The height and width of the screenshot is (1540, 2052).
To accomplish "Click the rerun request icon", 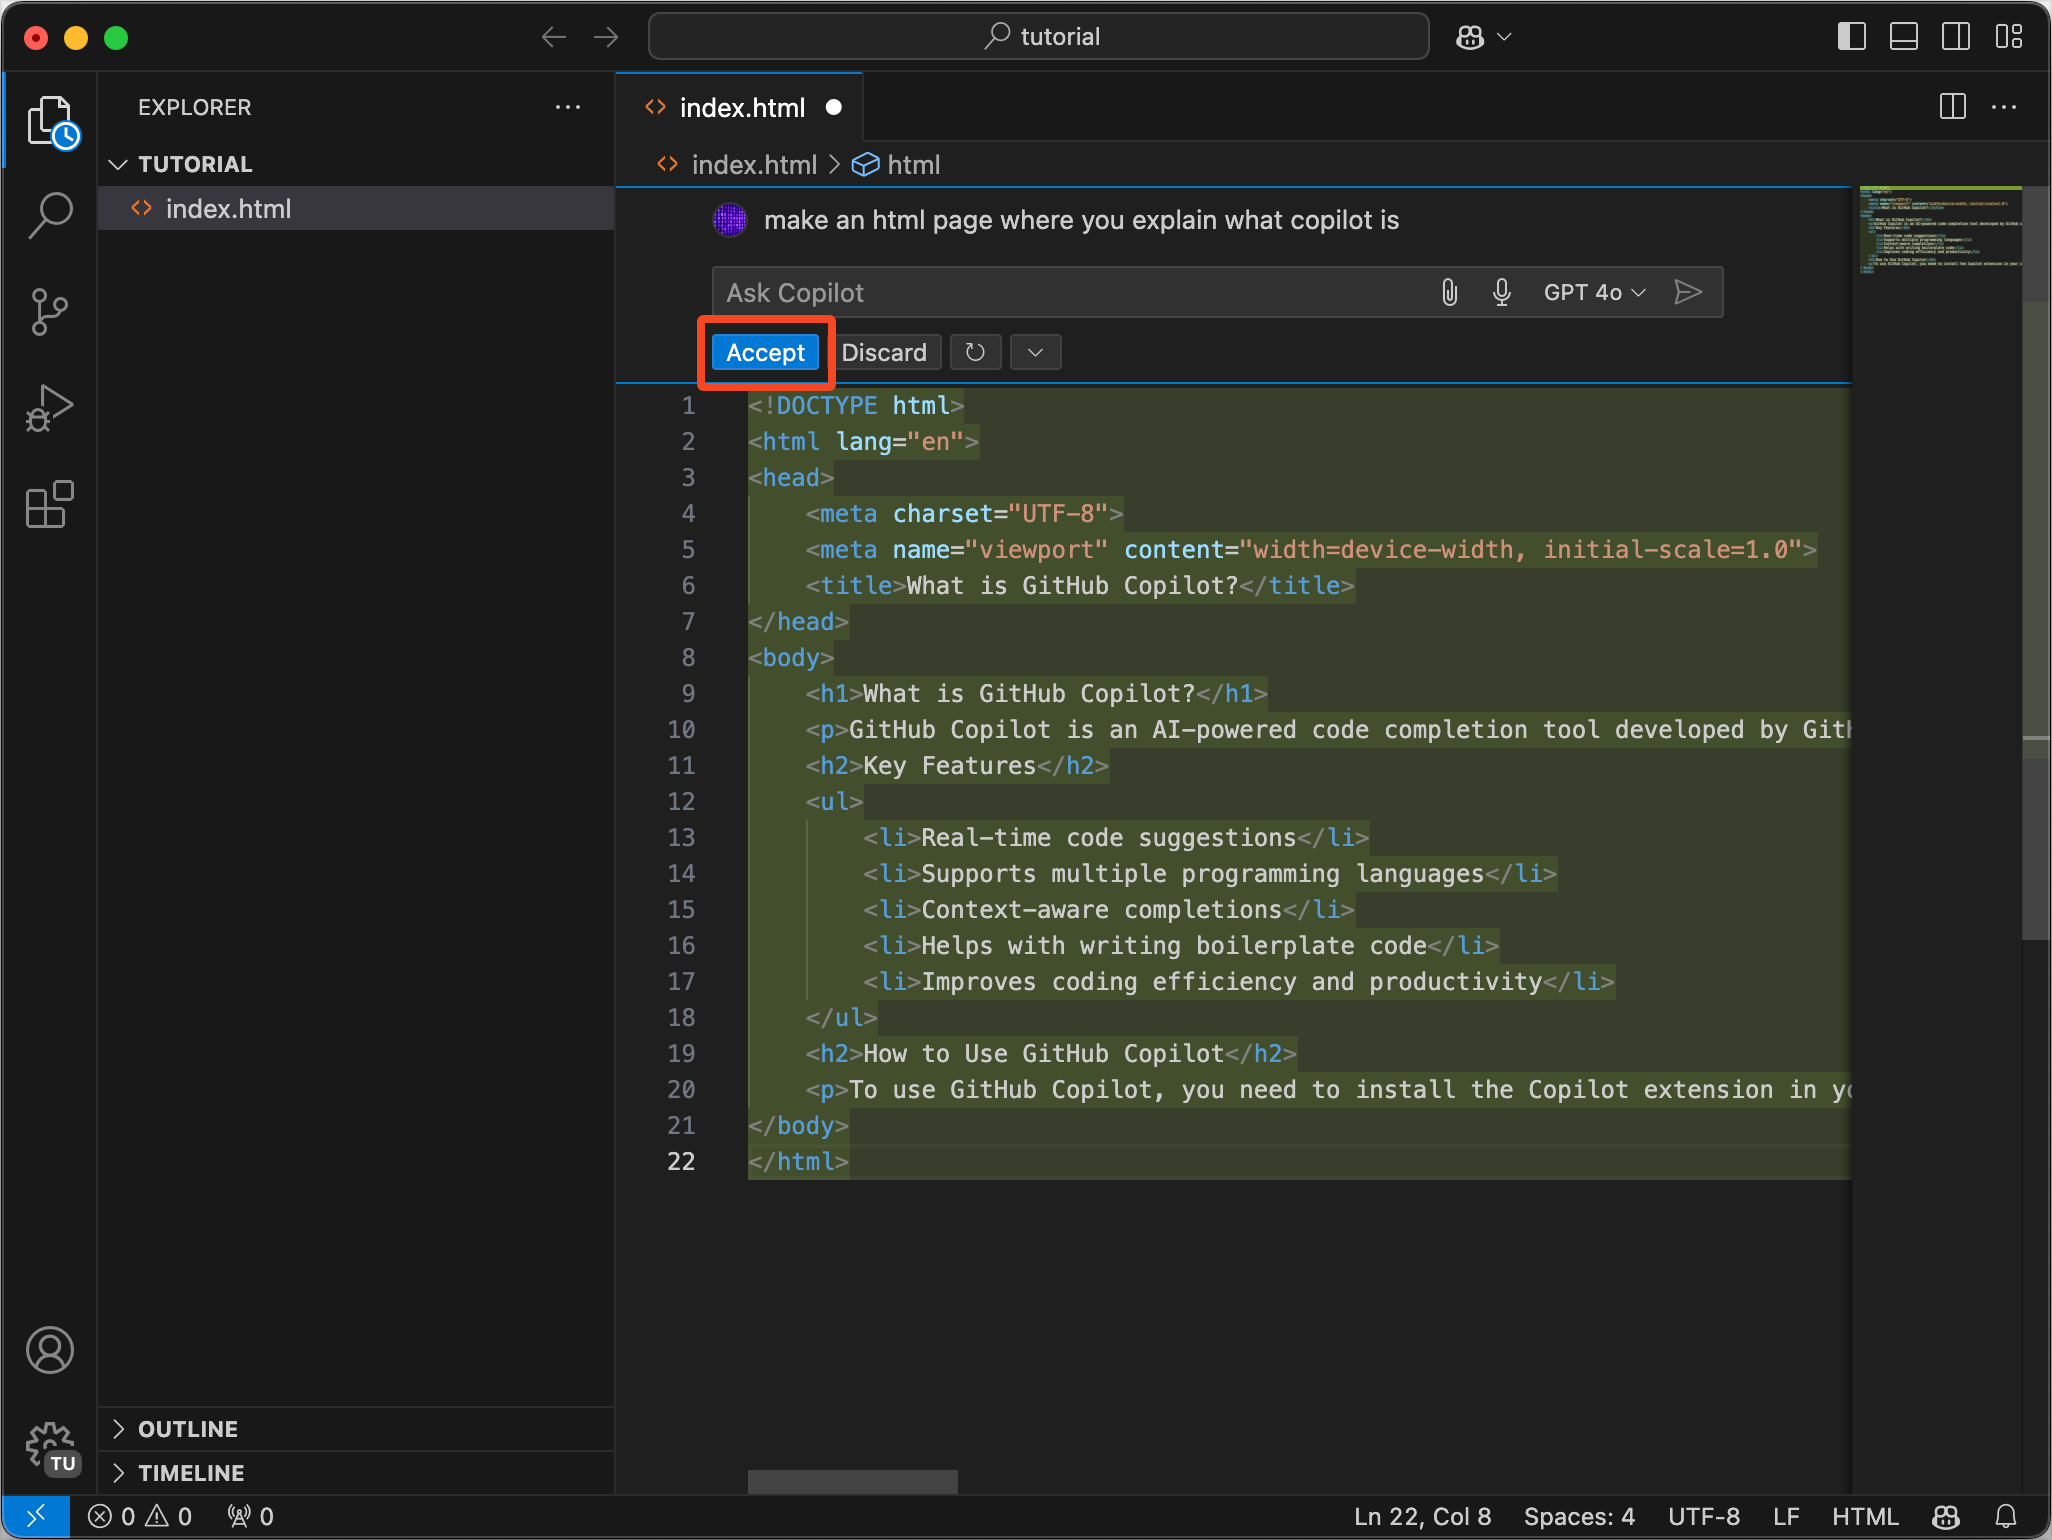I will click(975, 352).
